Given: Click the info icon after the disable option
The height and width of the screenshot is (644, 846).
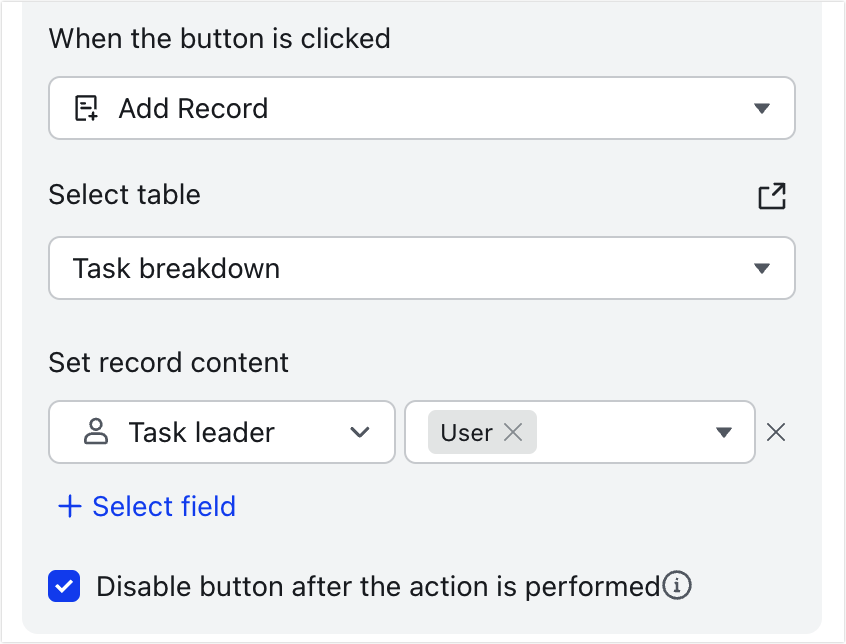Looking at the screenshot, I should coord(677,586).
